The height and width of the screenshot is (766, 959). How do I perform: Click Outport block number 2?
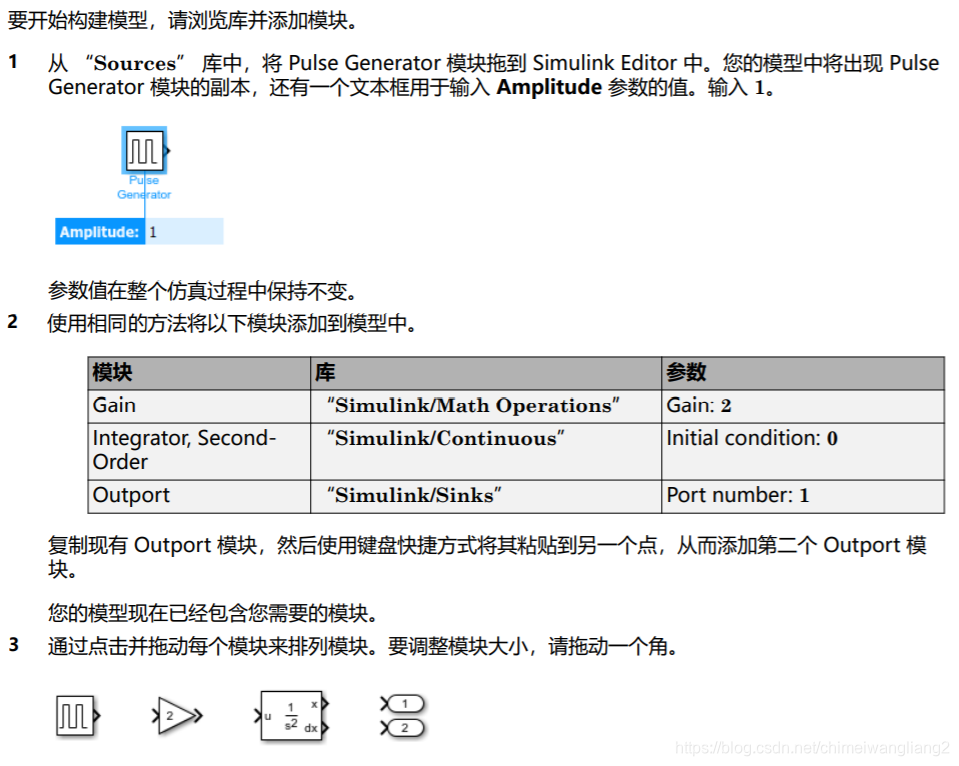[403, 728]
